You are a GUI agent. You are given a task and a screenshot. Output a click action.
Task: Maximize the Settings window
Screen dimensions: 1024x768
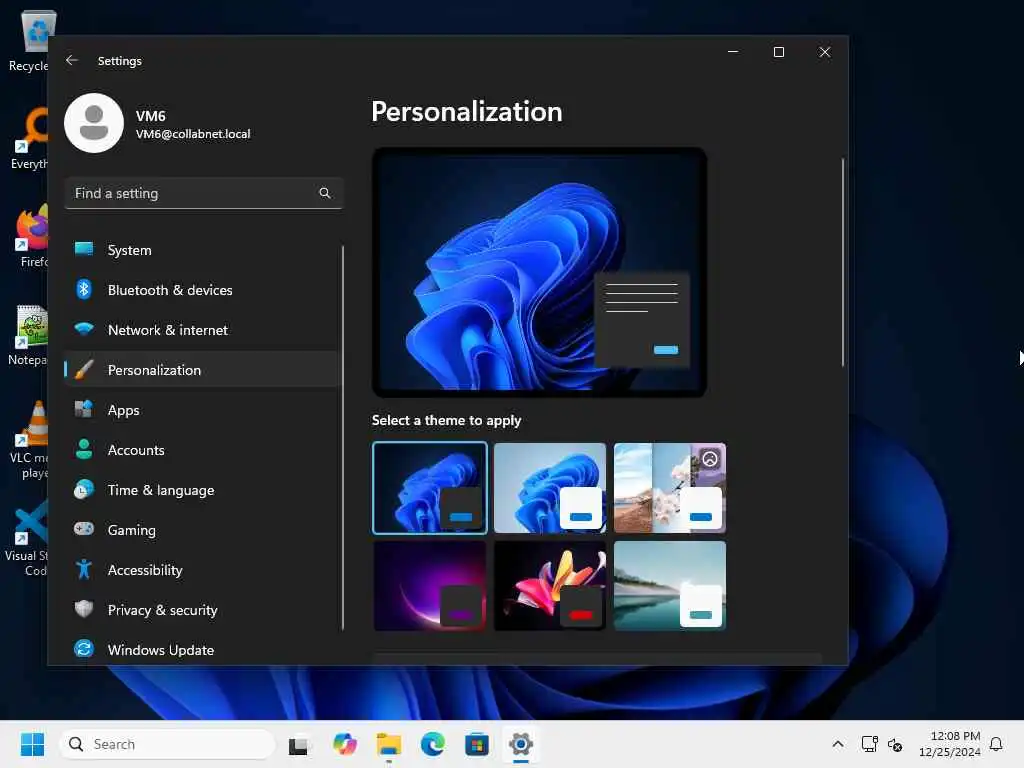778,52
